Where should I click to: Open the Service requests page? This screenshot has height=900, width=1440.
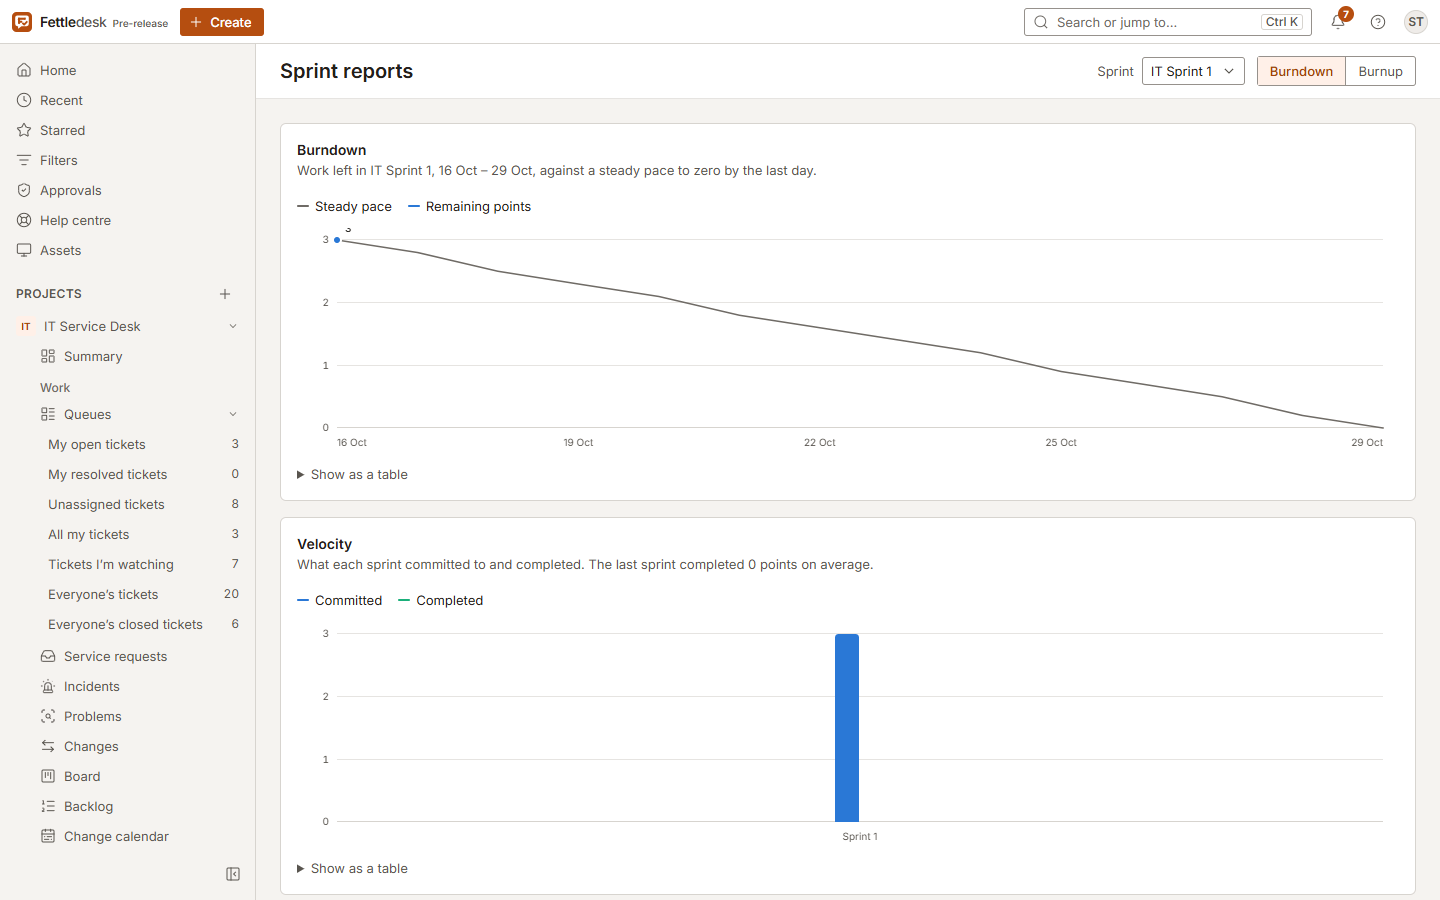click(x=139, y=656)
